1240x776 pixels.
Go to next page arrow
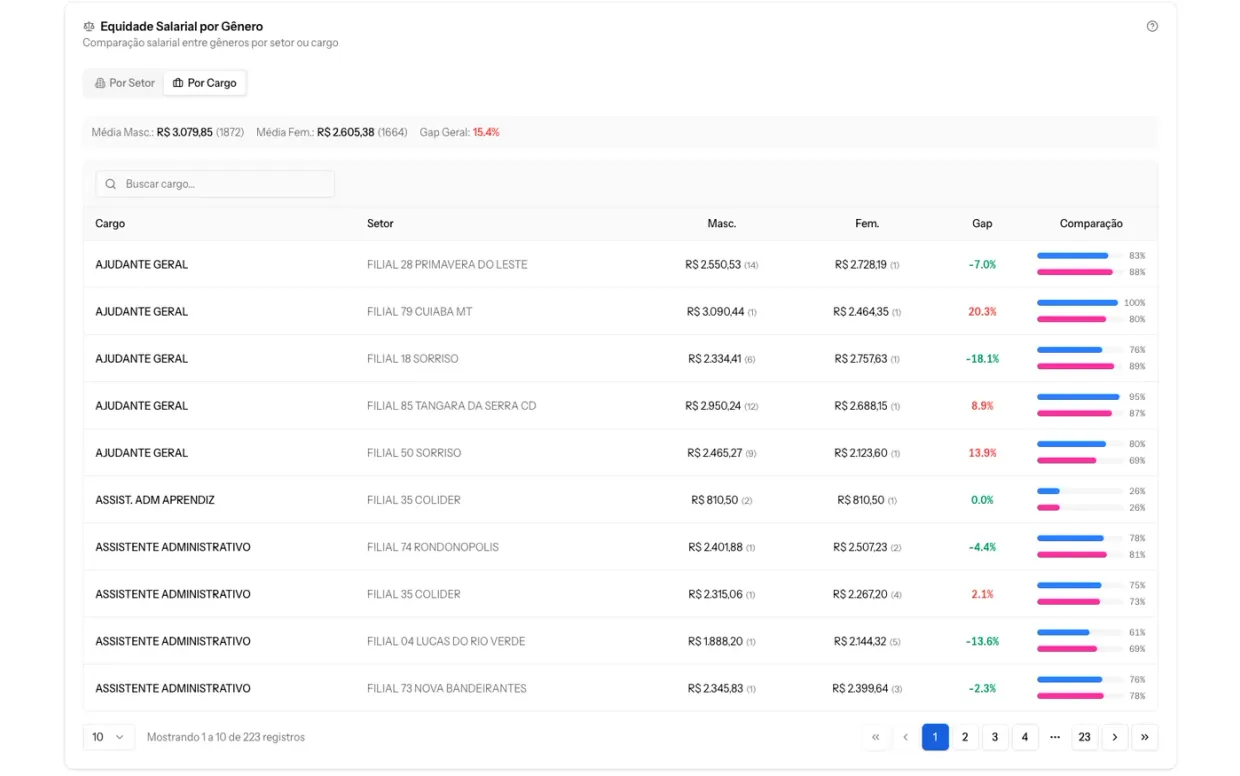pos(1115,737)
